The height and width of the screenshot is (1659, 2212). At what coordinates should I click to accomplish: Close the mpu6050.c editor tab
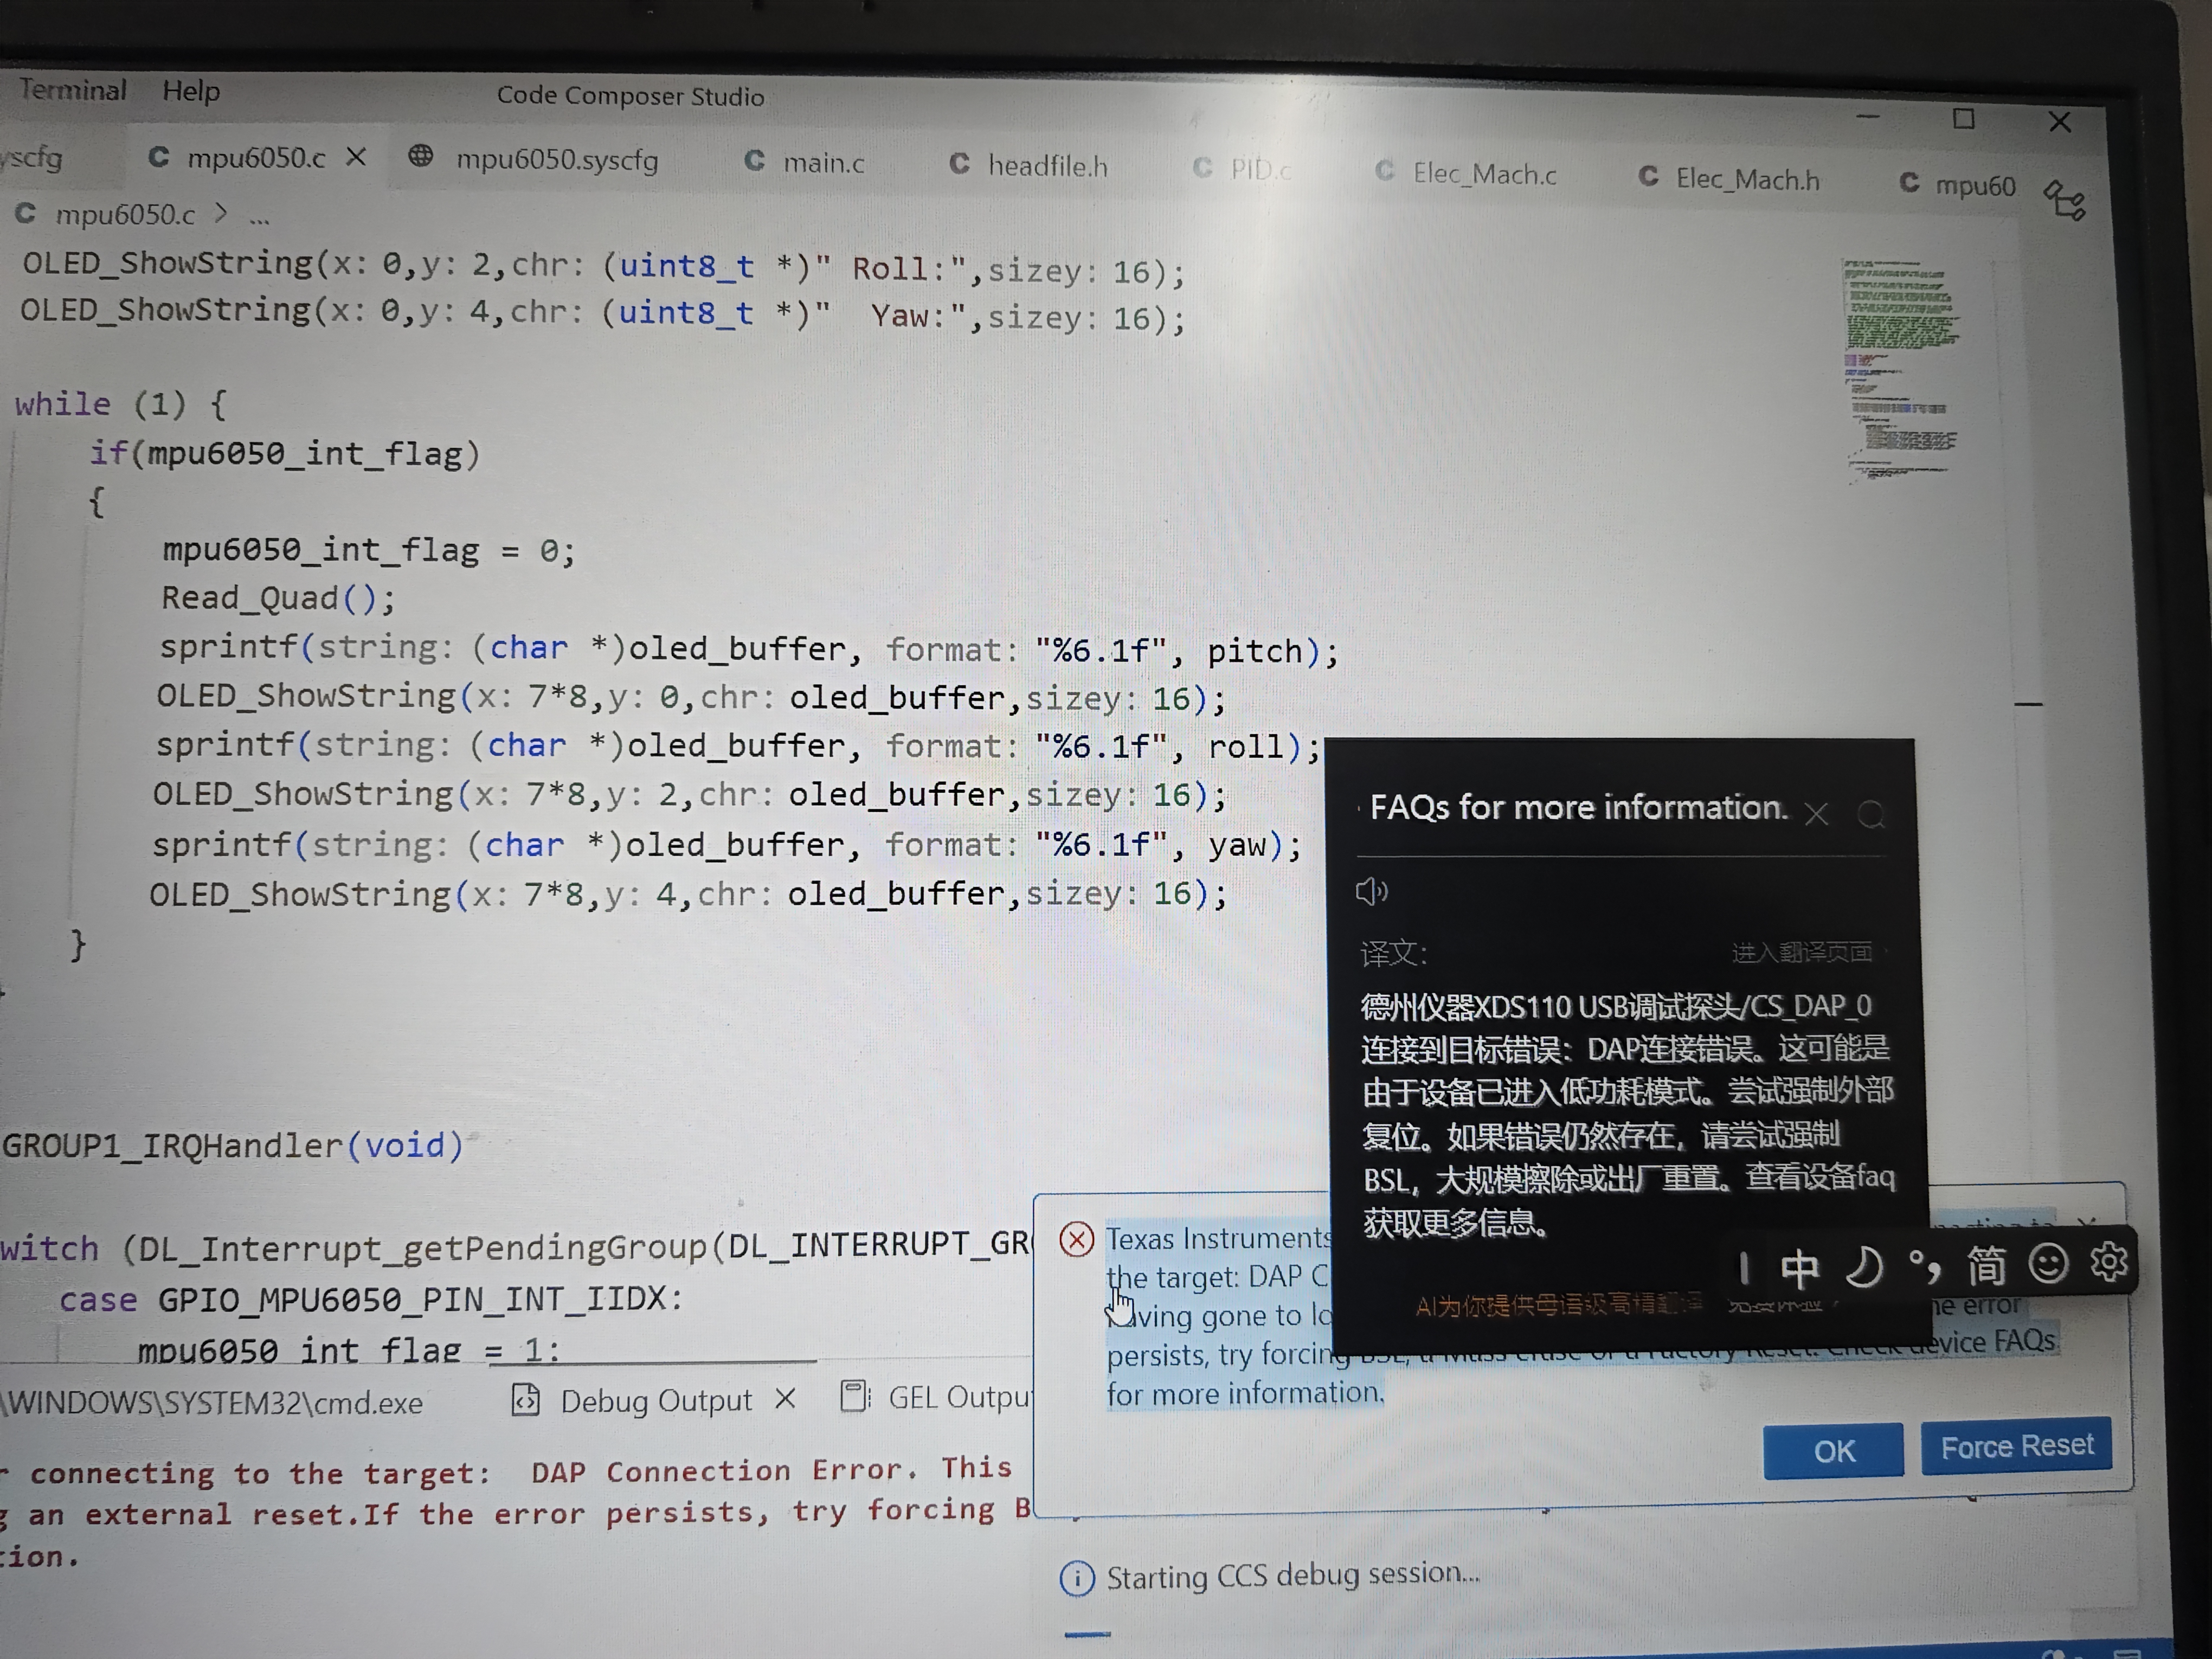[356, 157]
